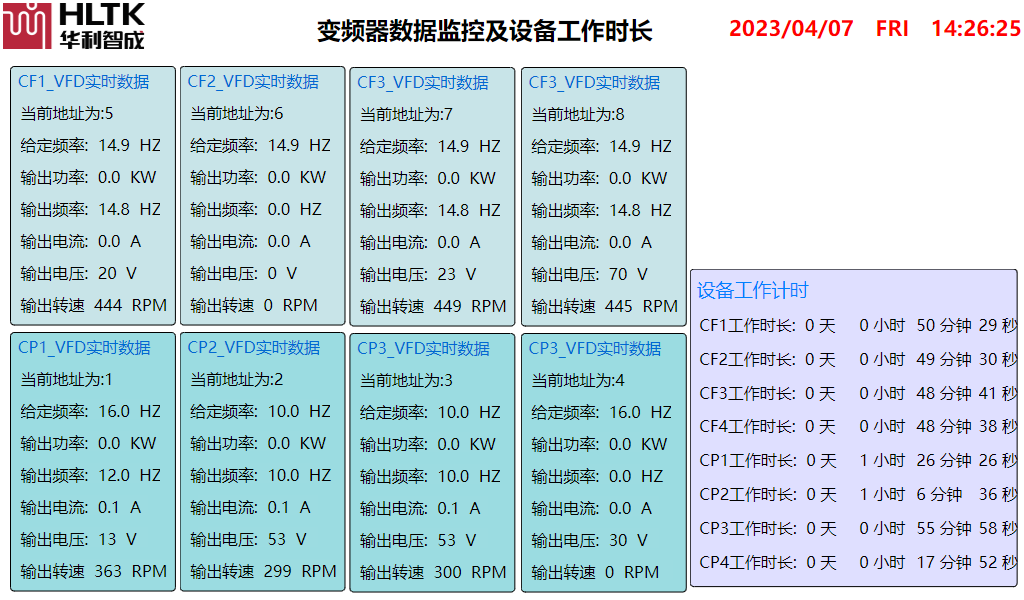Click the CP1 给定频率 value 16.0
This screenshot has height=600, width=1024.
coord(114,412)
